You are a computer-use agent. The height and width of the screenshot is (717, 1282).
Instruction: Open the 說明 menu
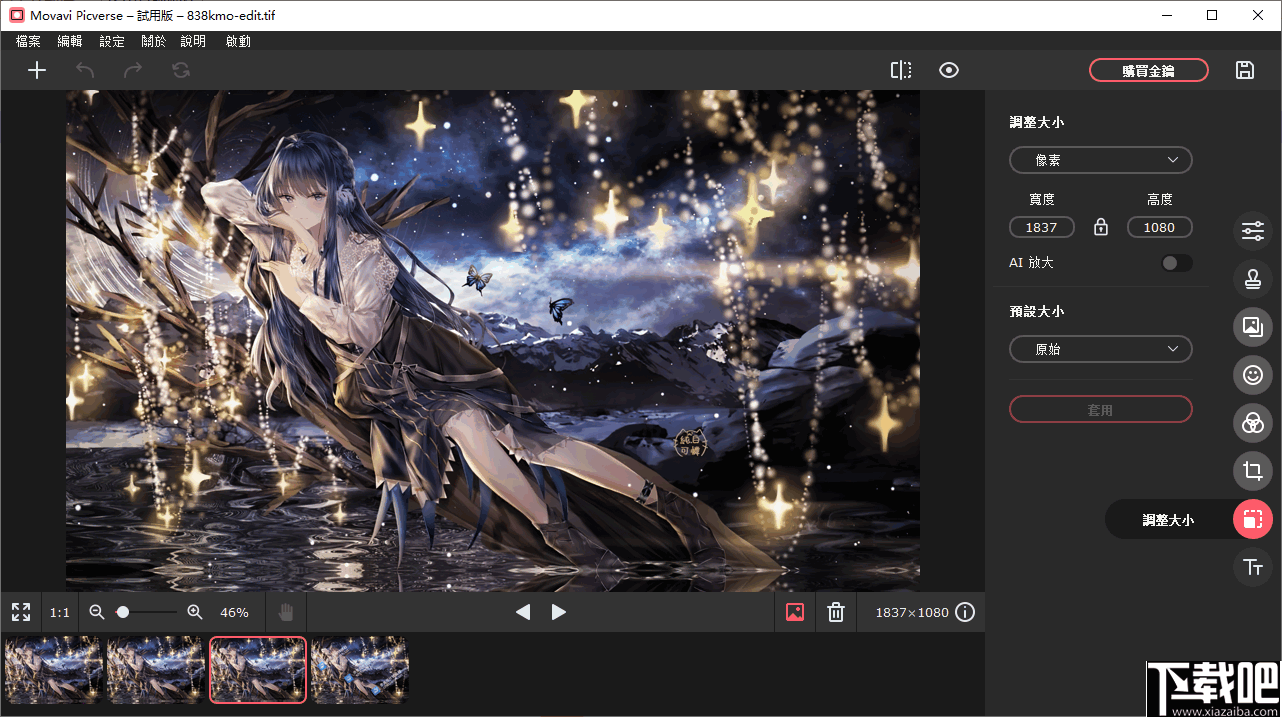coord(193,41)
